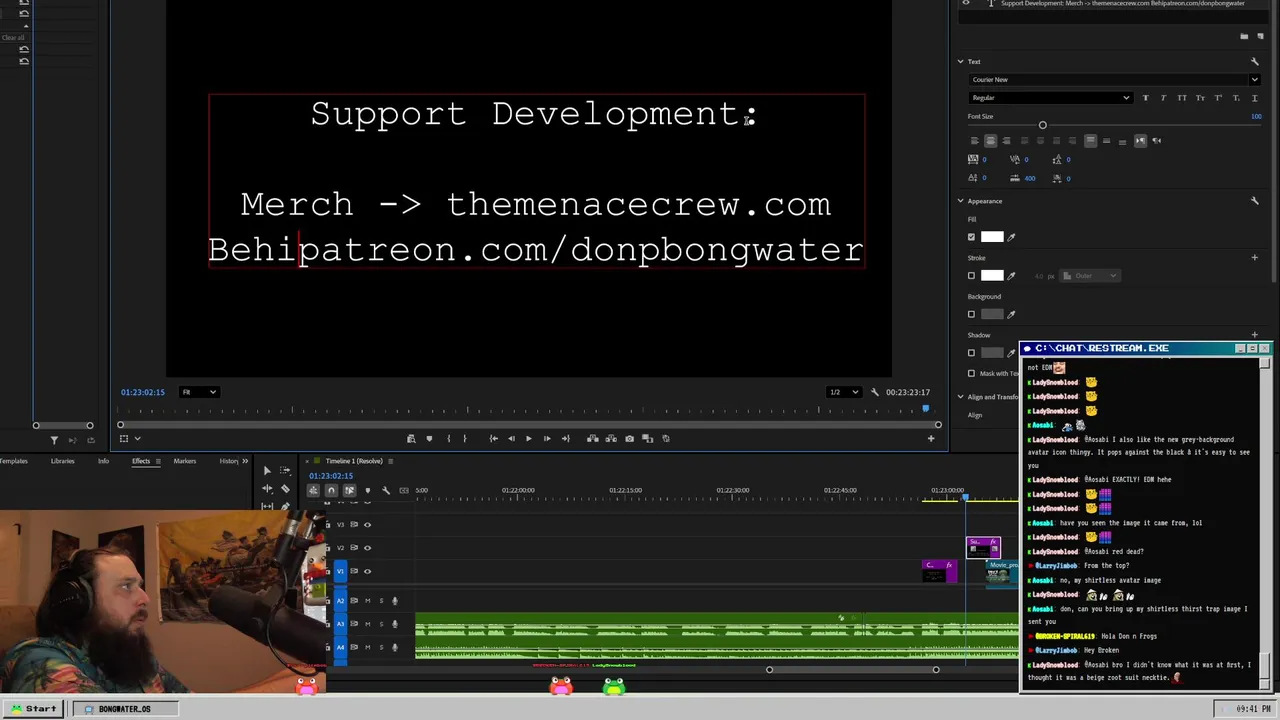Enable the Background checkbox
This screenshot has height=720, width=1280.
[x=971, y=314]
